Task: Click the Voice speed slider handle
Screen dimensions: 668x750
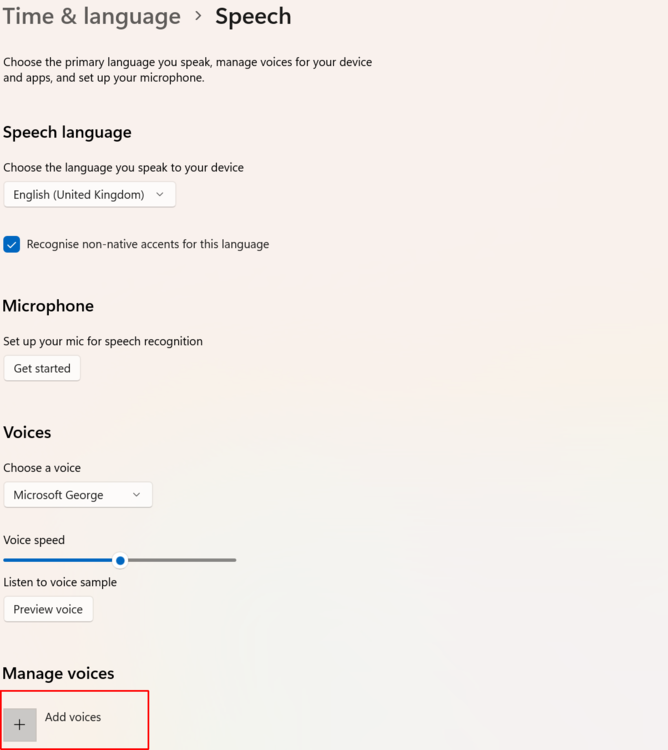Action: coord(120,560)
